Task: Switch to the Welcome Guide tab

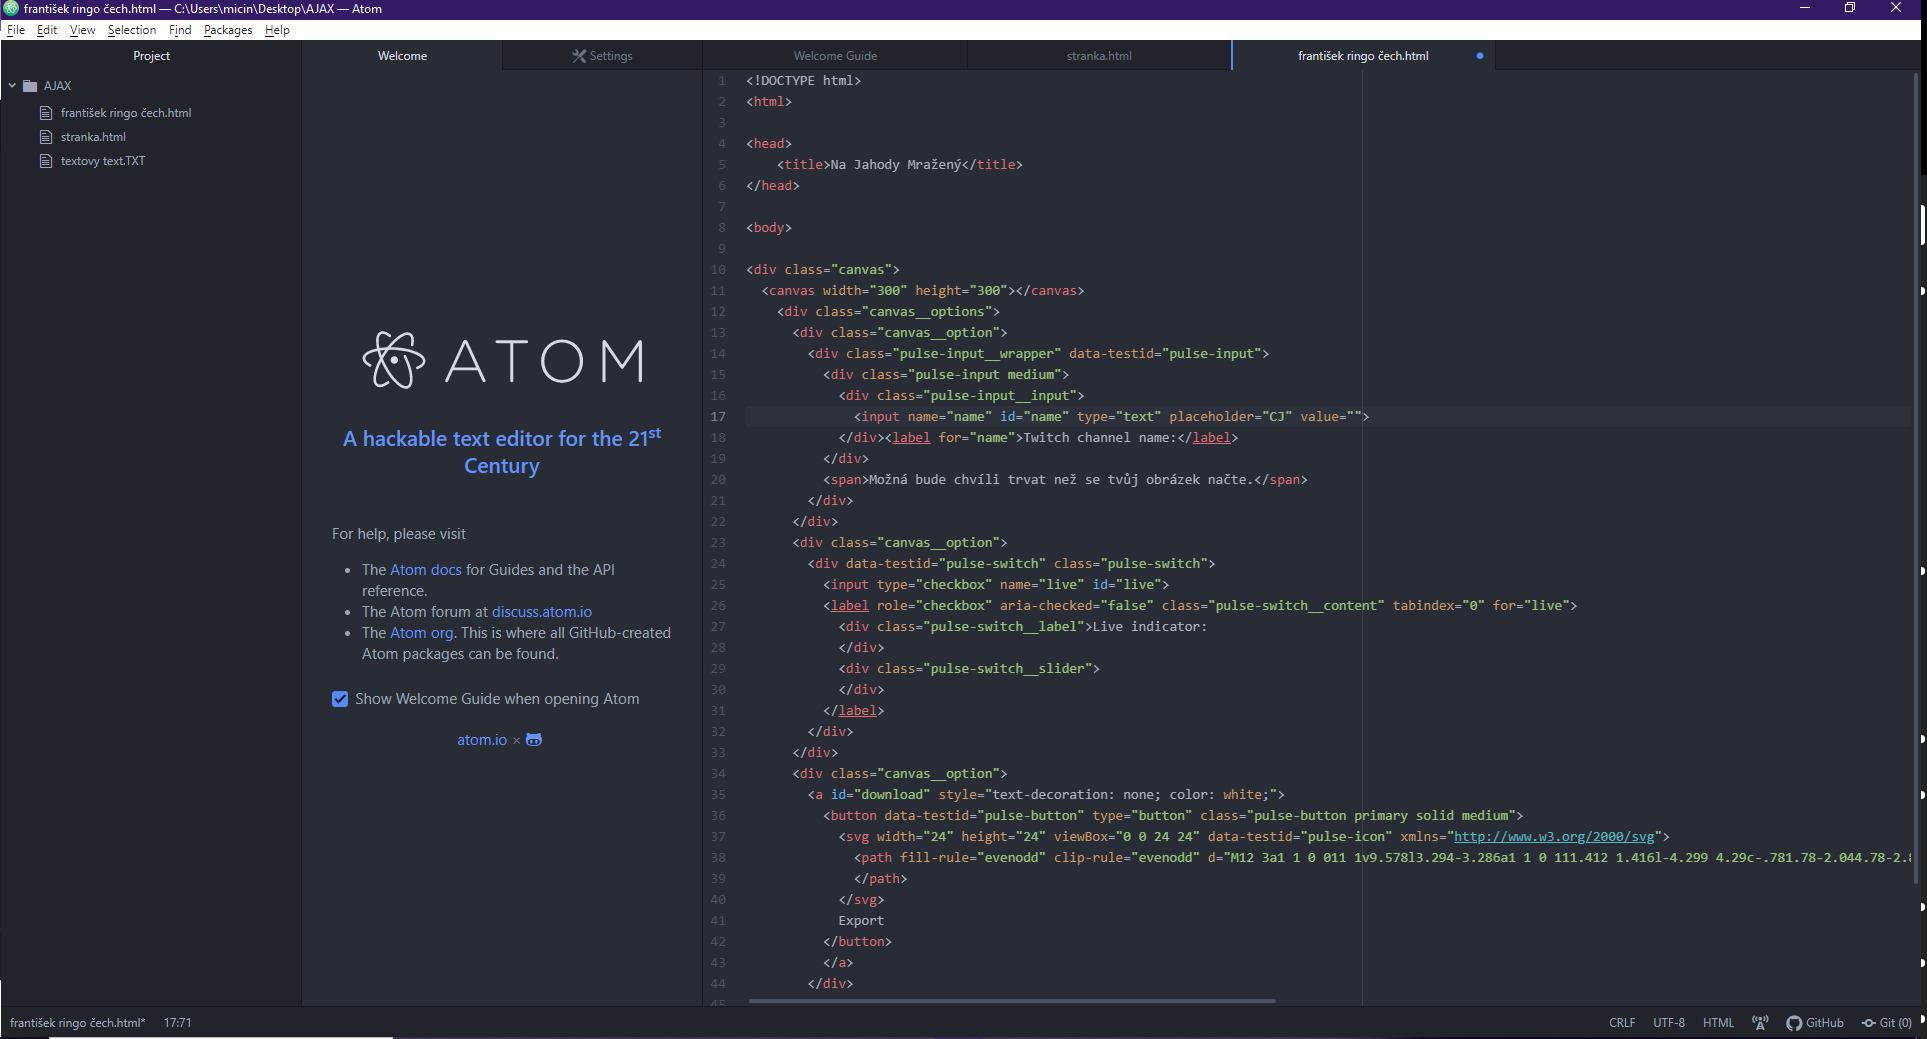Action: 835,56
